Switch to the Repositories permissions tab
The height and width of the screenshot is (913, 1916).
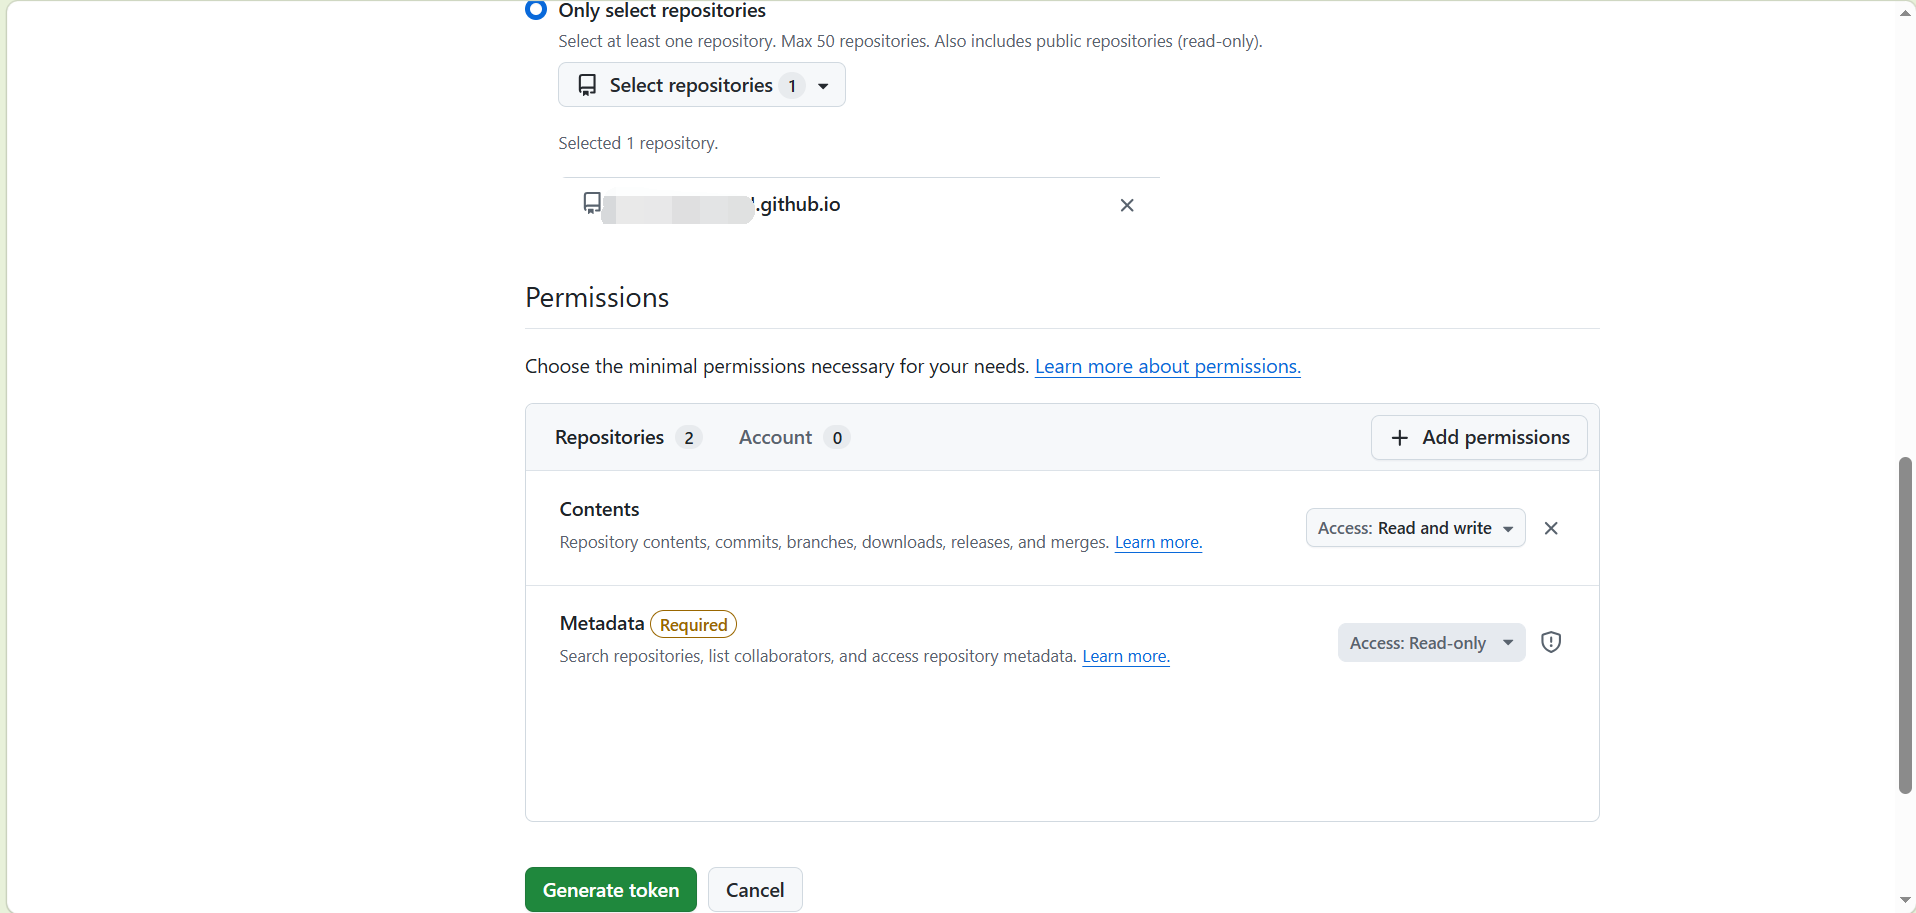pyautogui.click(x=627, y=437)
